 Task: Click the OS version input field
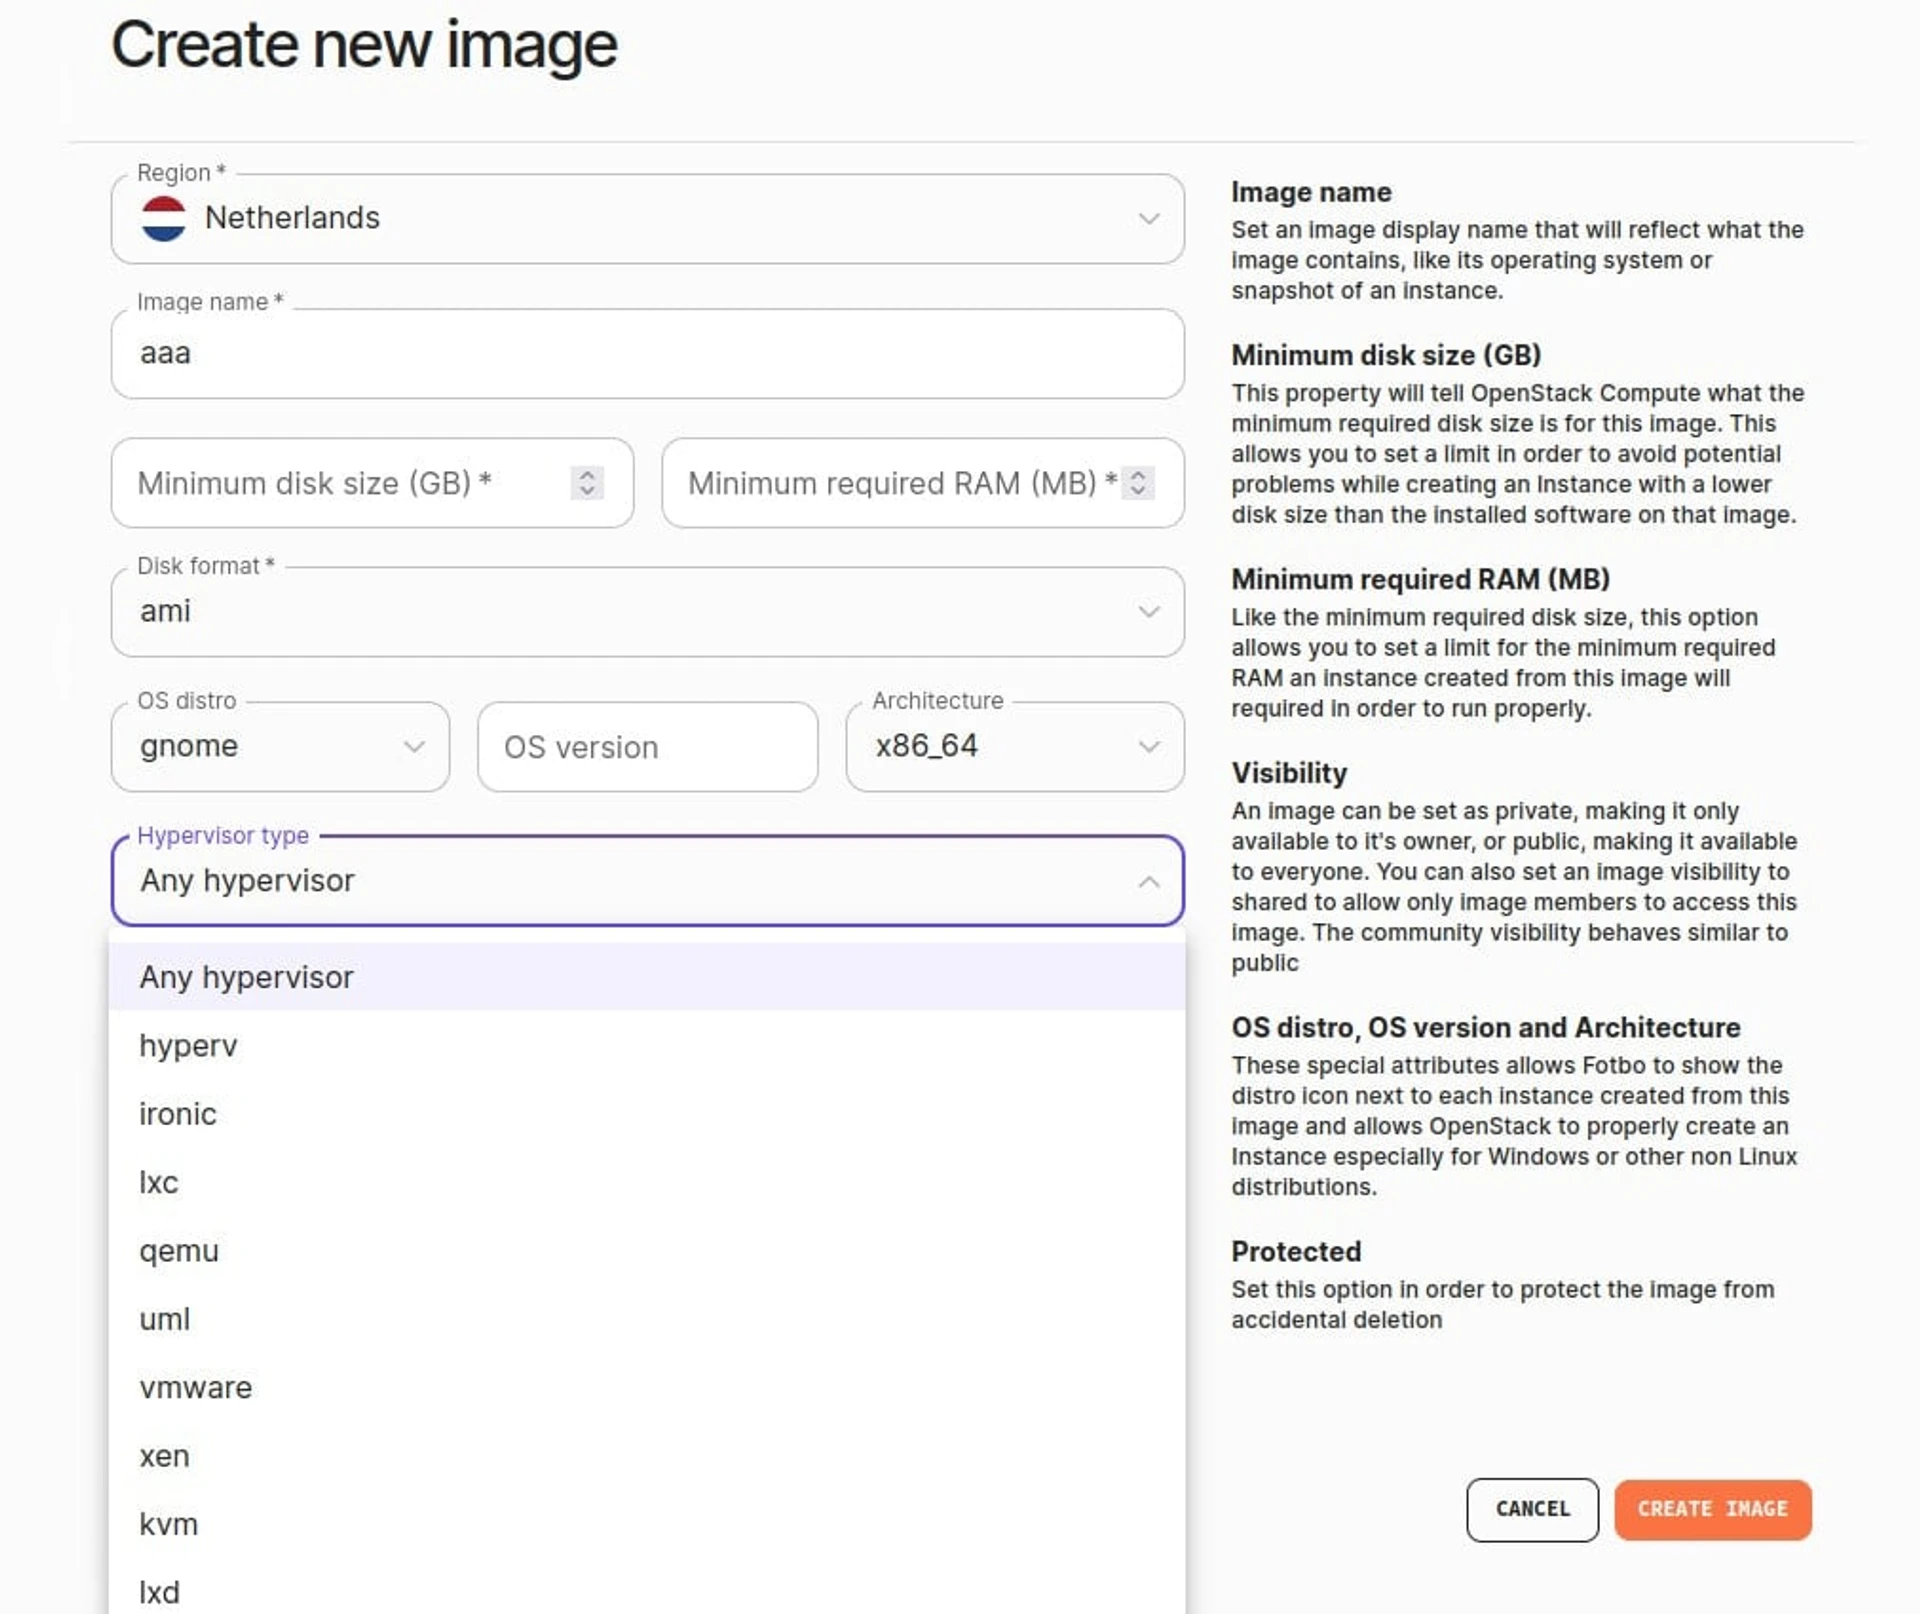pos(648,747)
